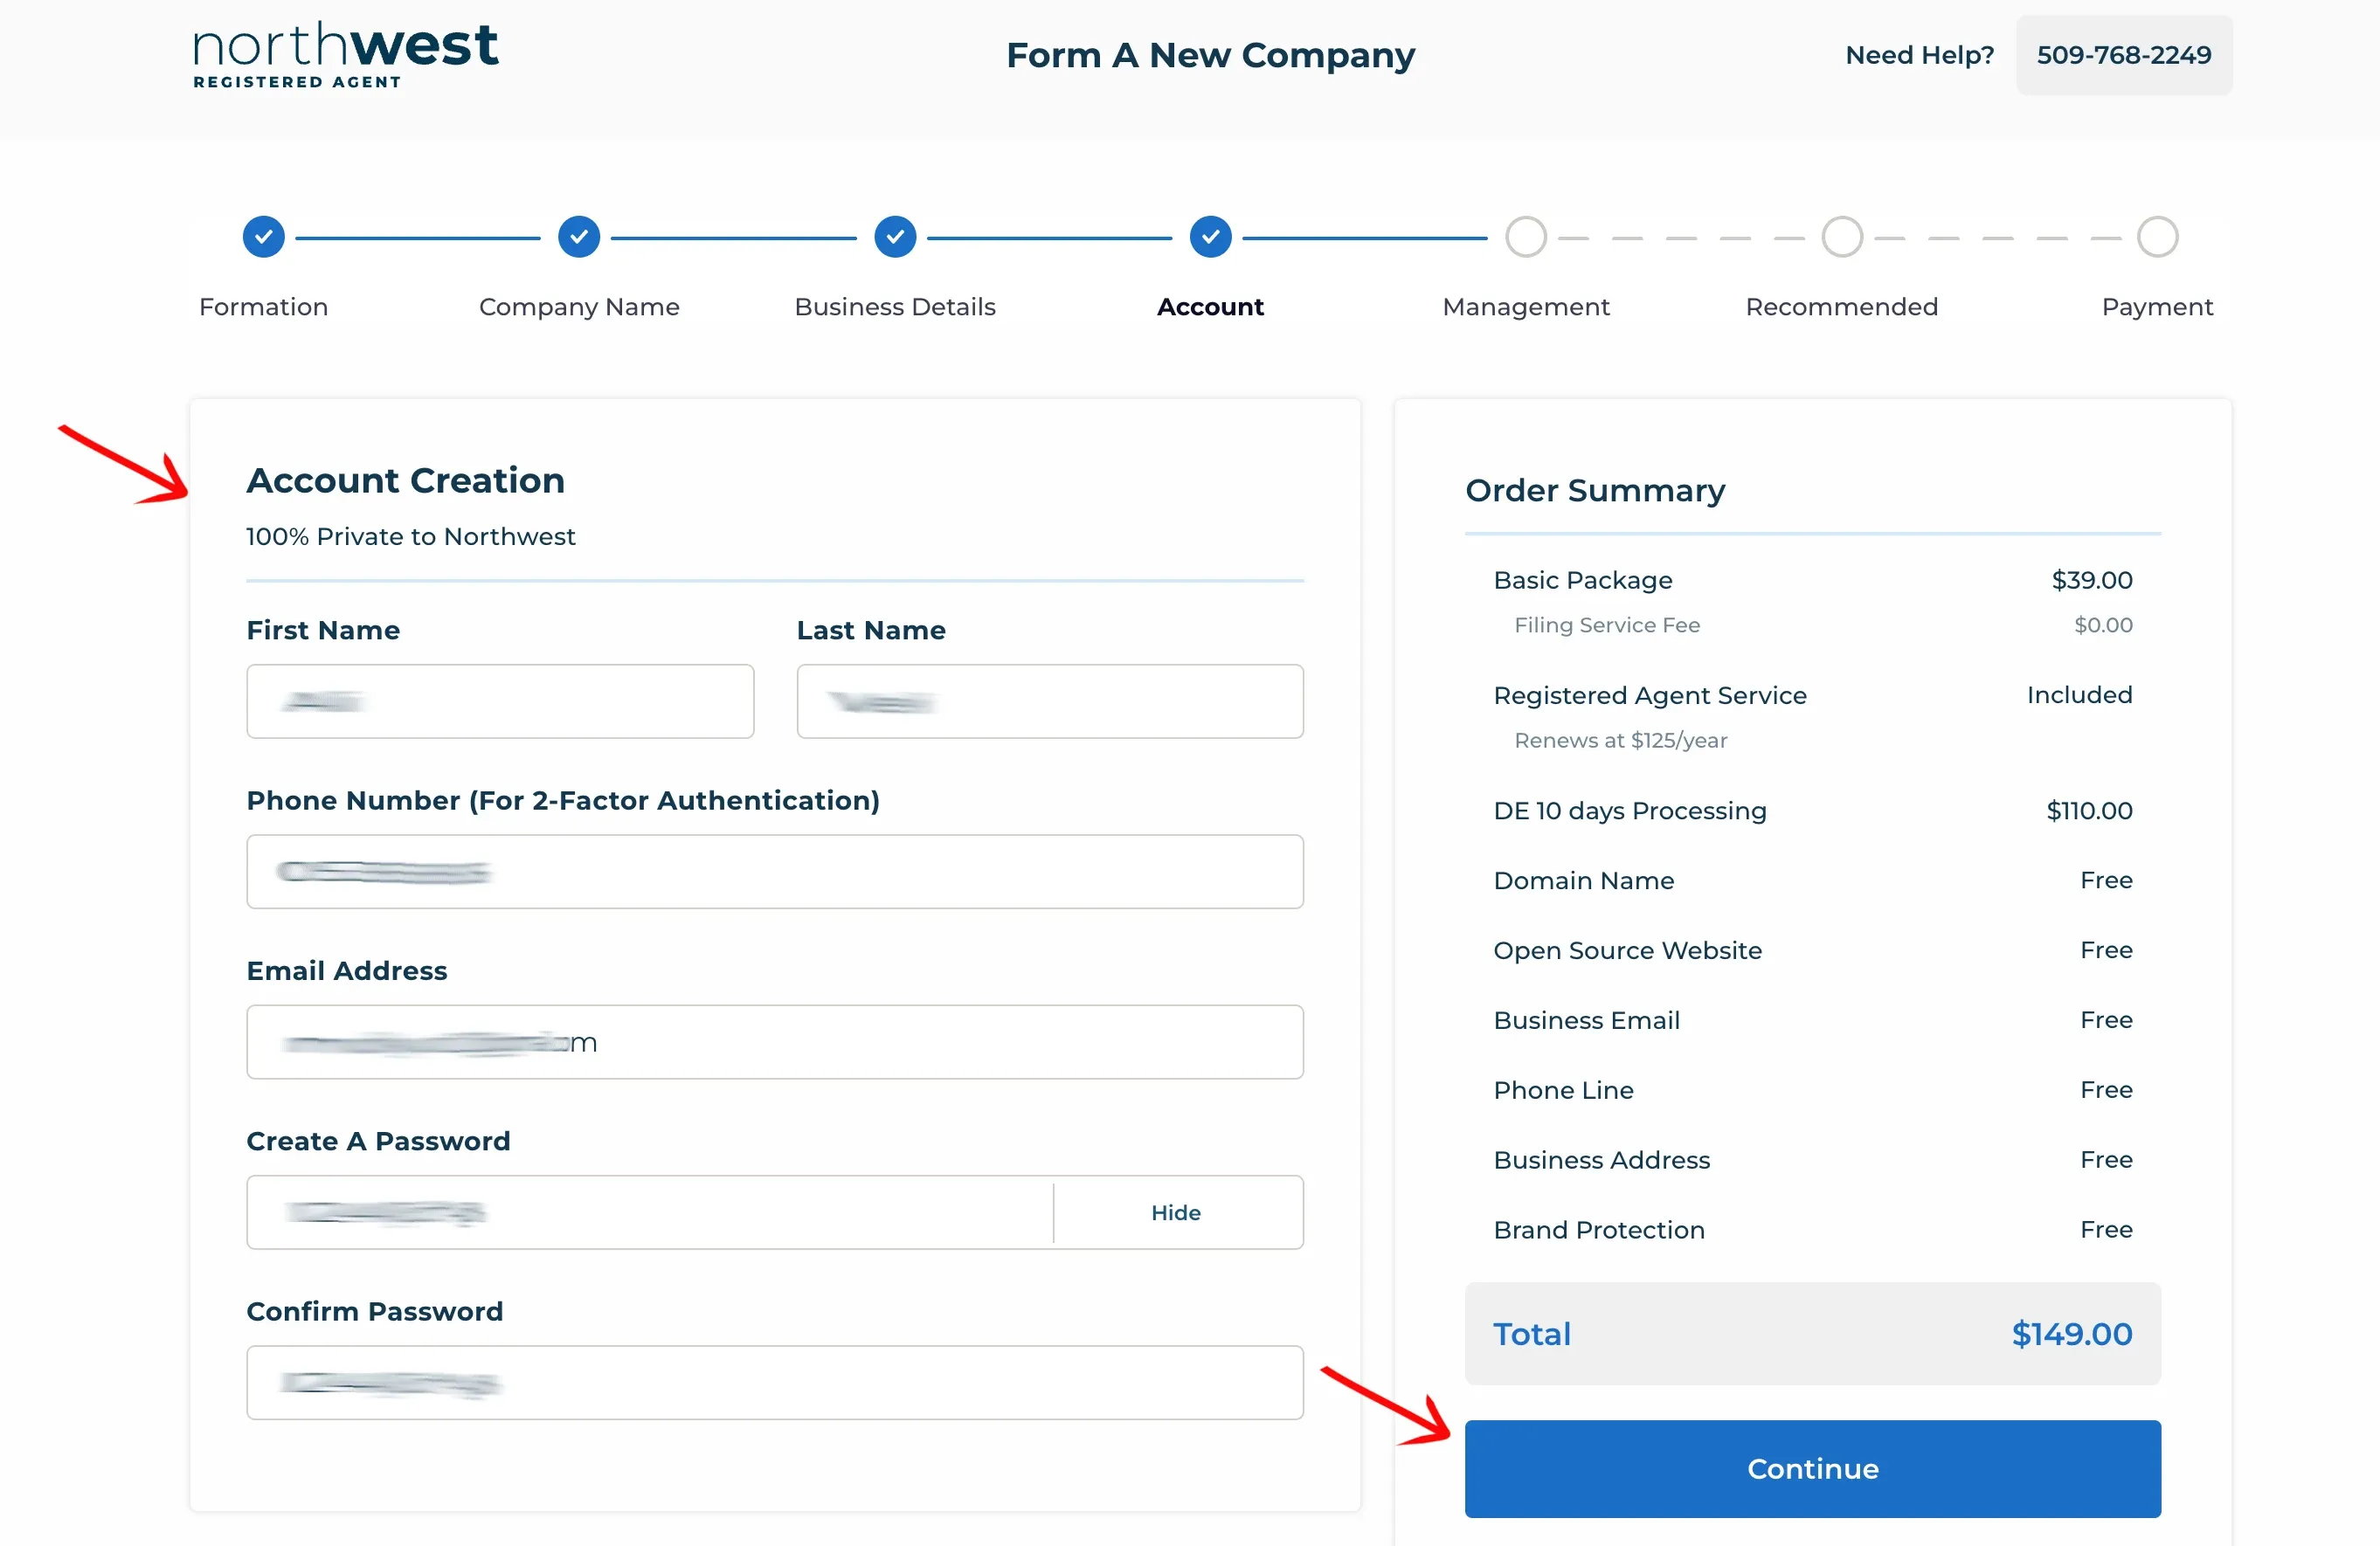Click the 100% Private to Northwest text

[x=411, y=537]
